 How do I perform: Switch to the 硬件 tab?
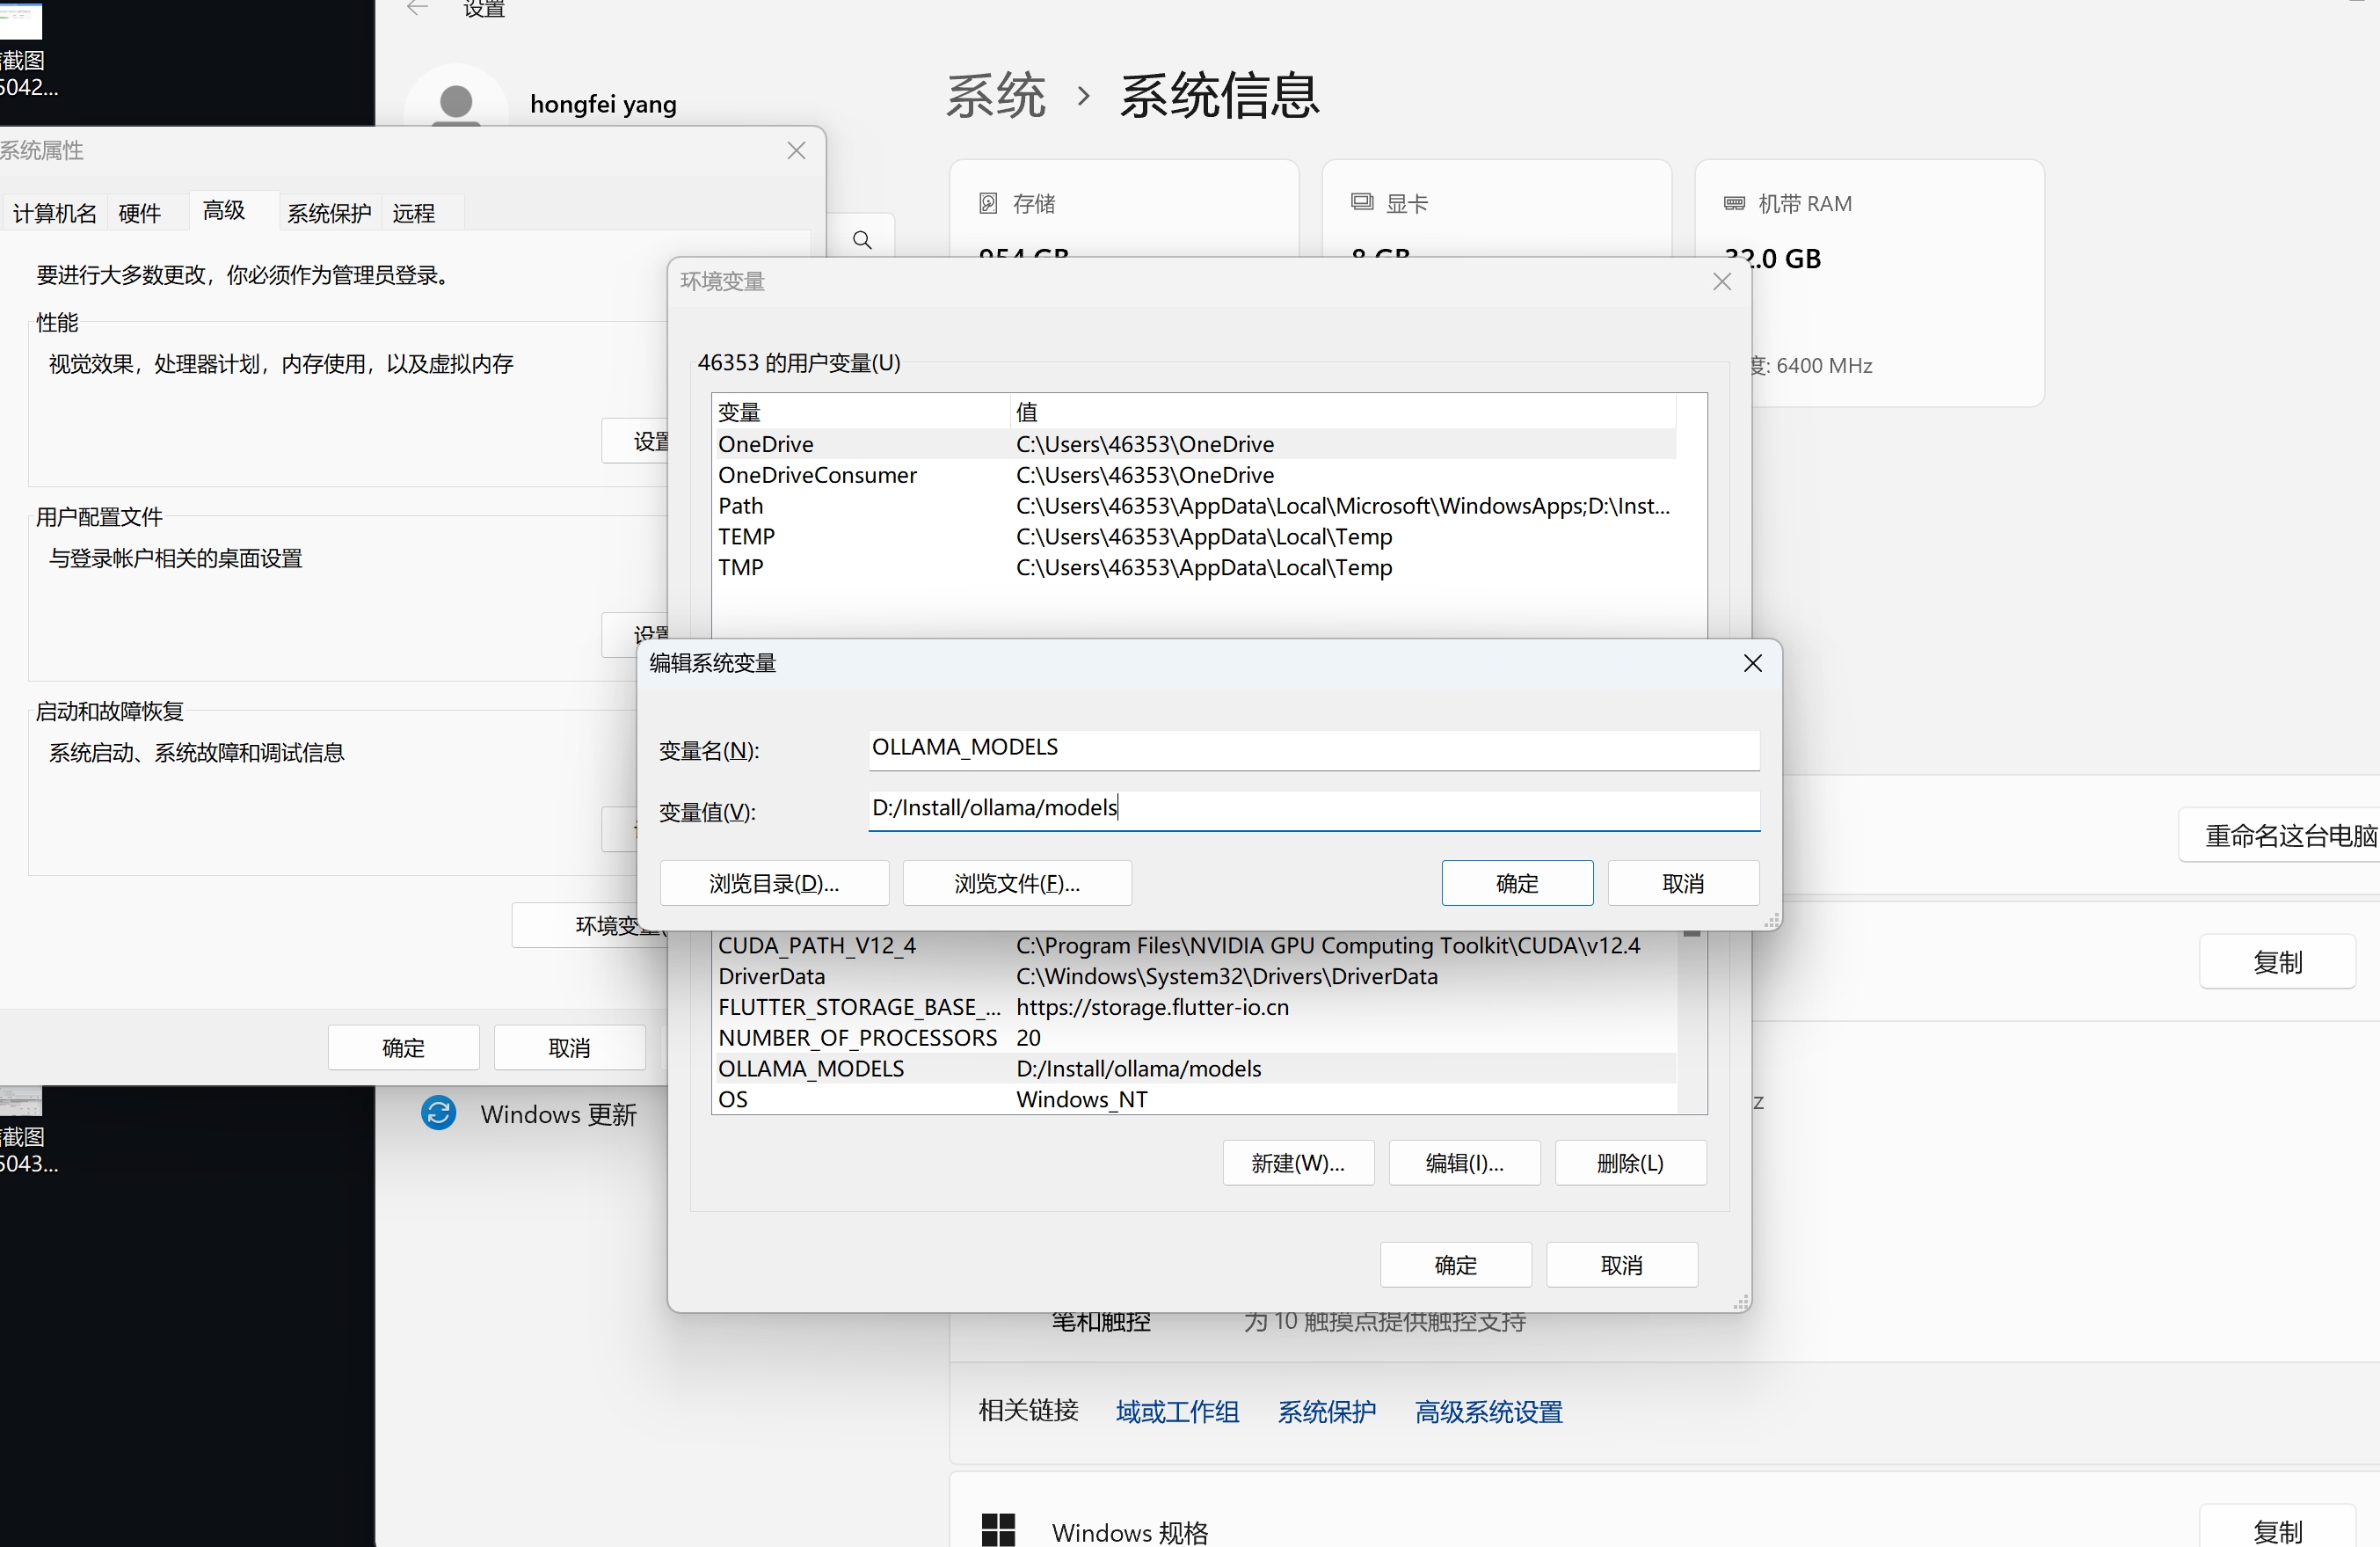[139, 213]
